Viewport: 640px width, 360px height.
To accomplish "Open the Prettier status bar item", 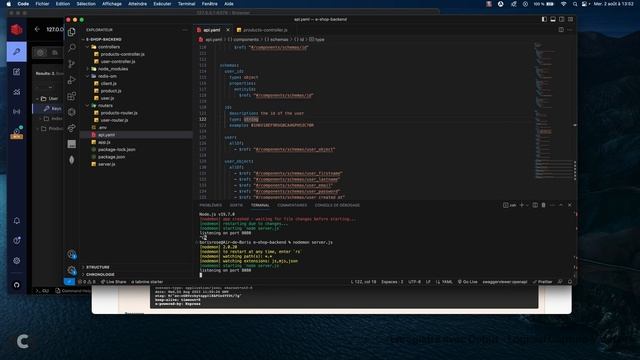I will click(x=542, y=282).
